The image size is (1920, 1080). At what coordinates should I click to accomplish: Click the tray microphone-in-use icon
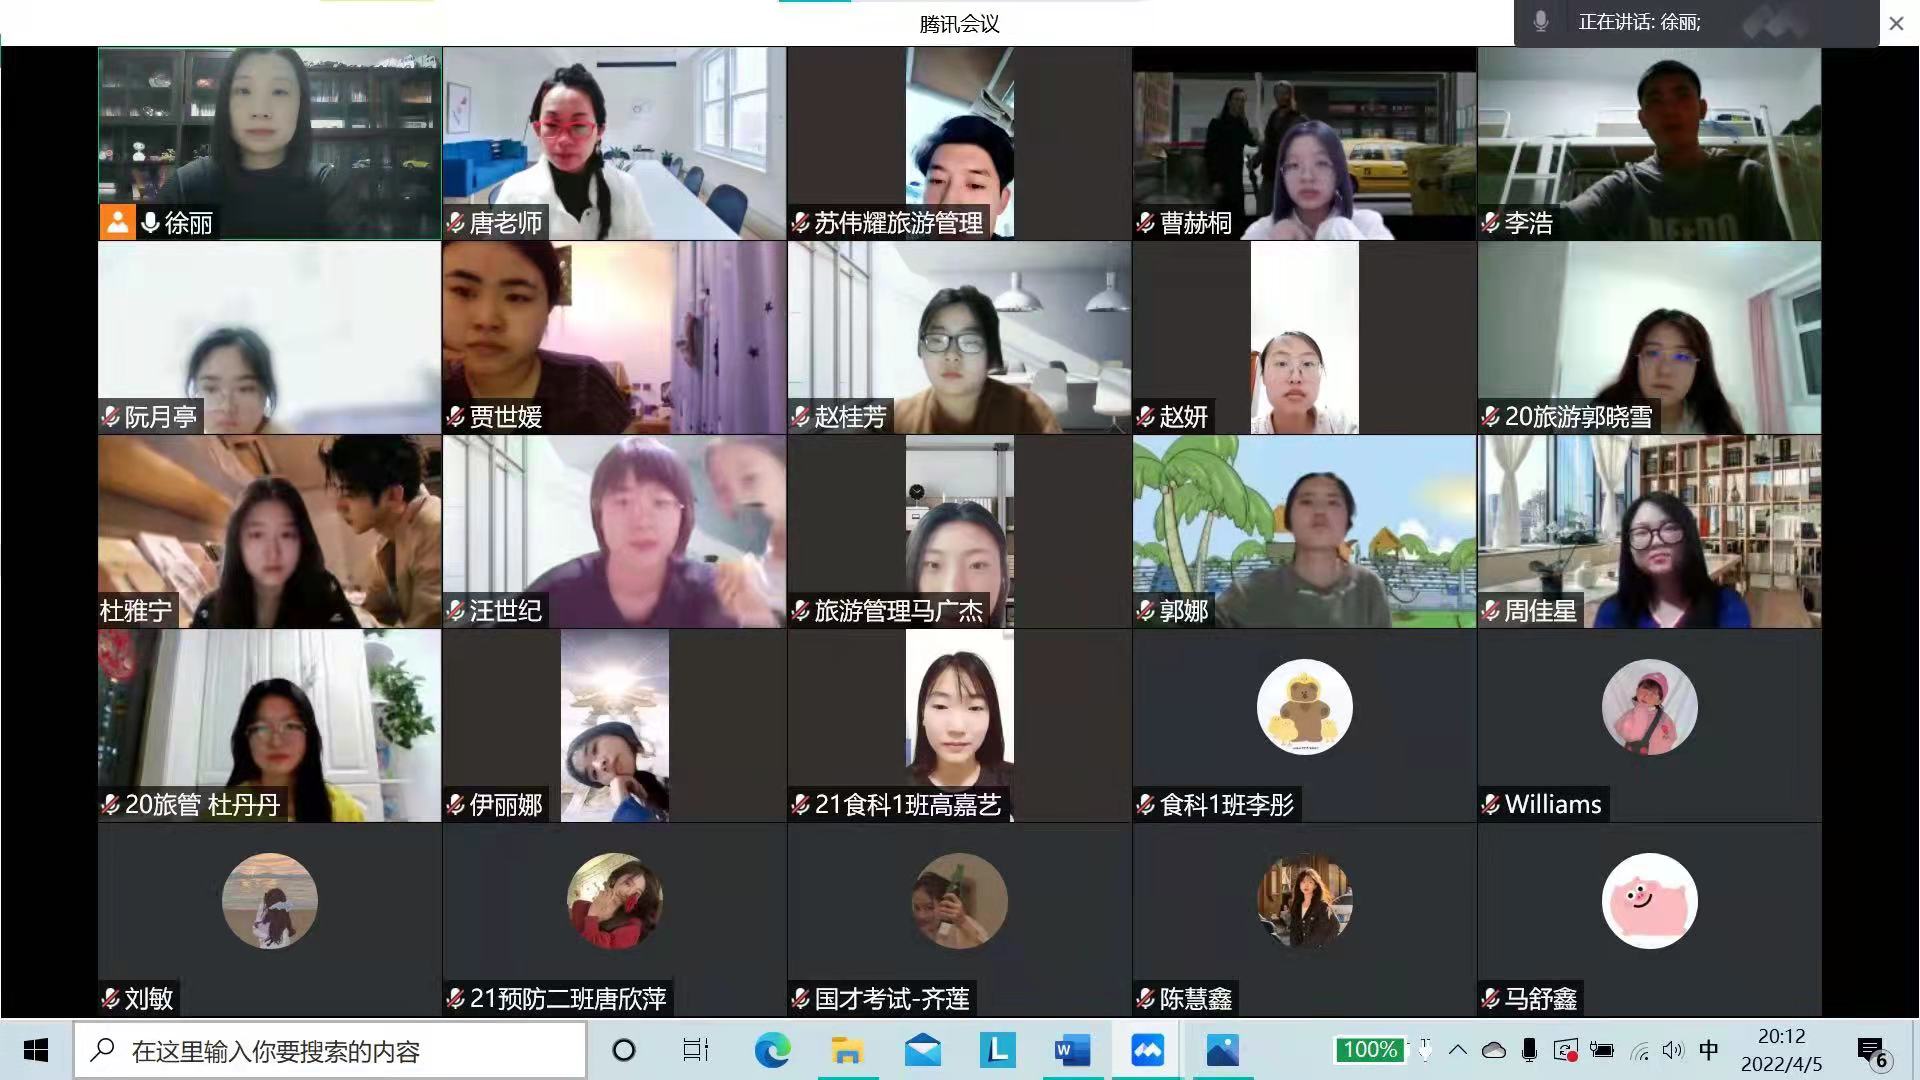[x=1529, y=1050]
